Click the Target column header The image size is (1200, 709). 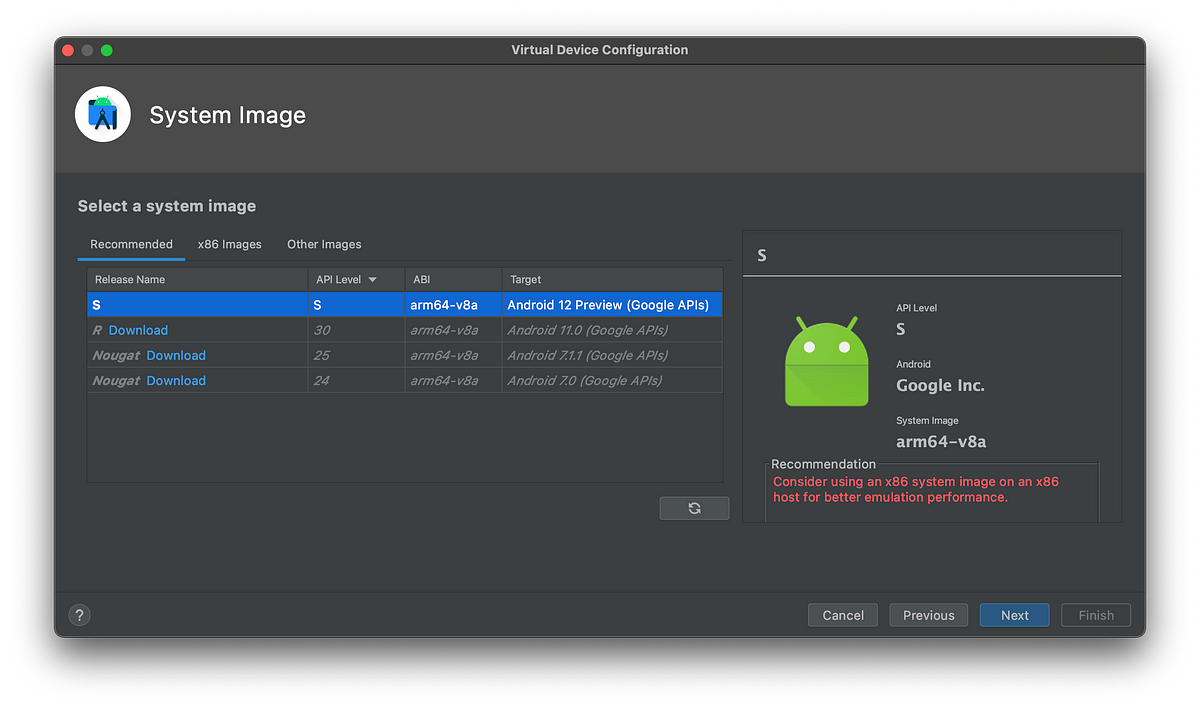pos(526,280)
